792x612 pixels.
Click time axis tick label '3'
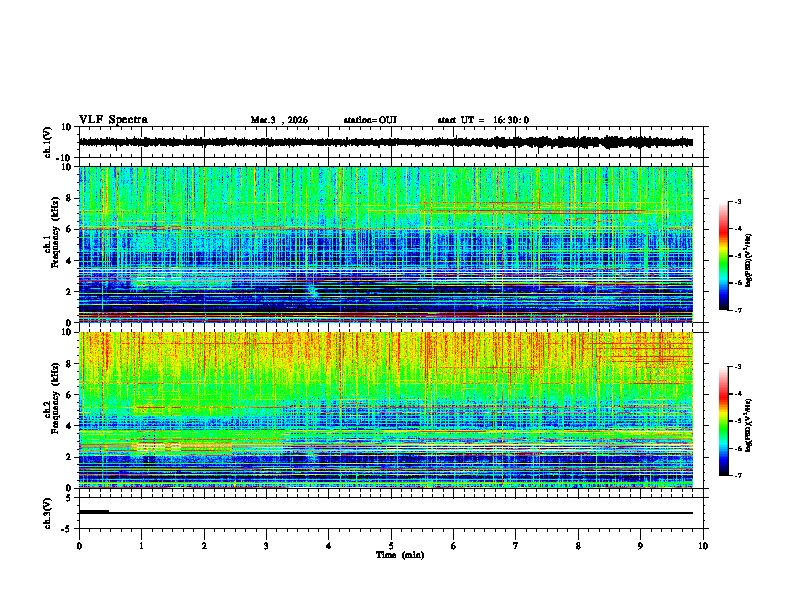pyautogui.click(x=266, y=546)
